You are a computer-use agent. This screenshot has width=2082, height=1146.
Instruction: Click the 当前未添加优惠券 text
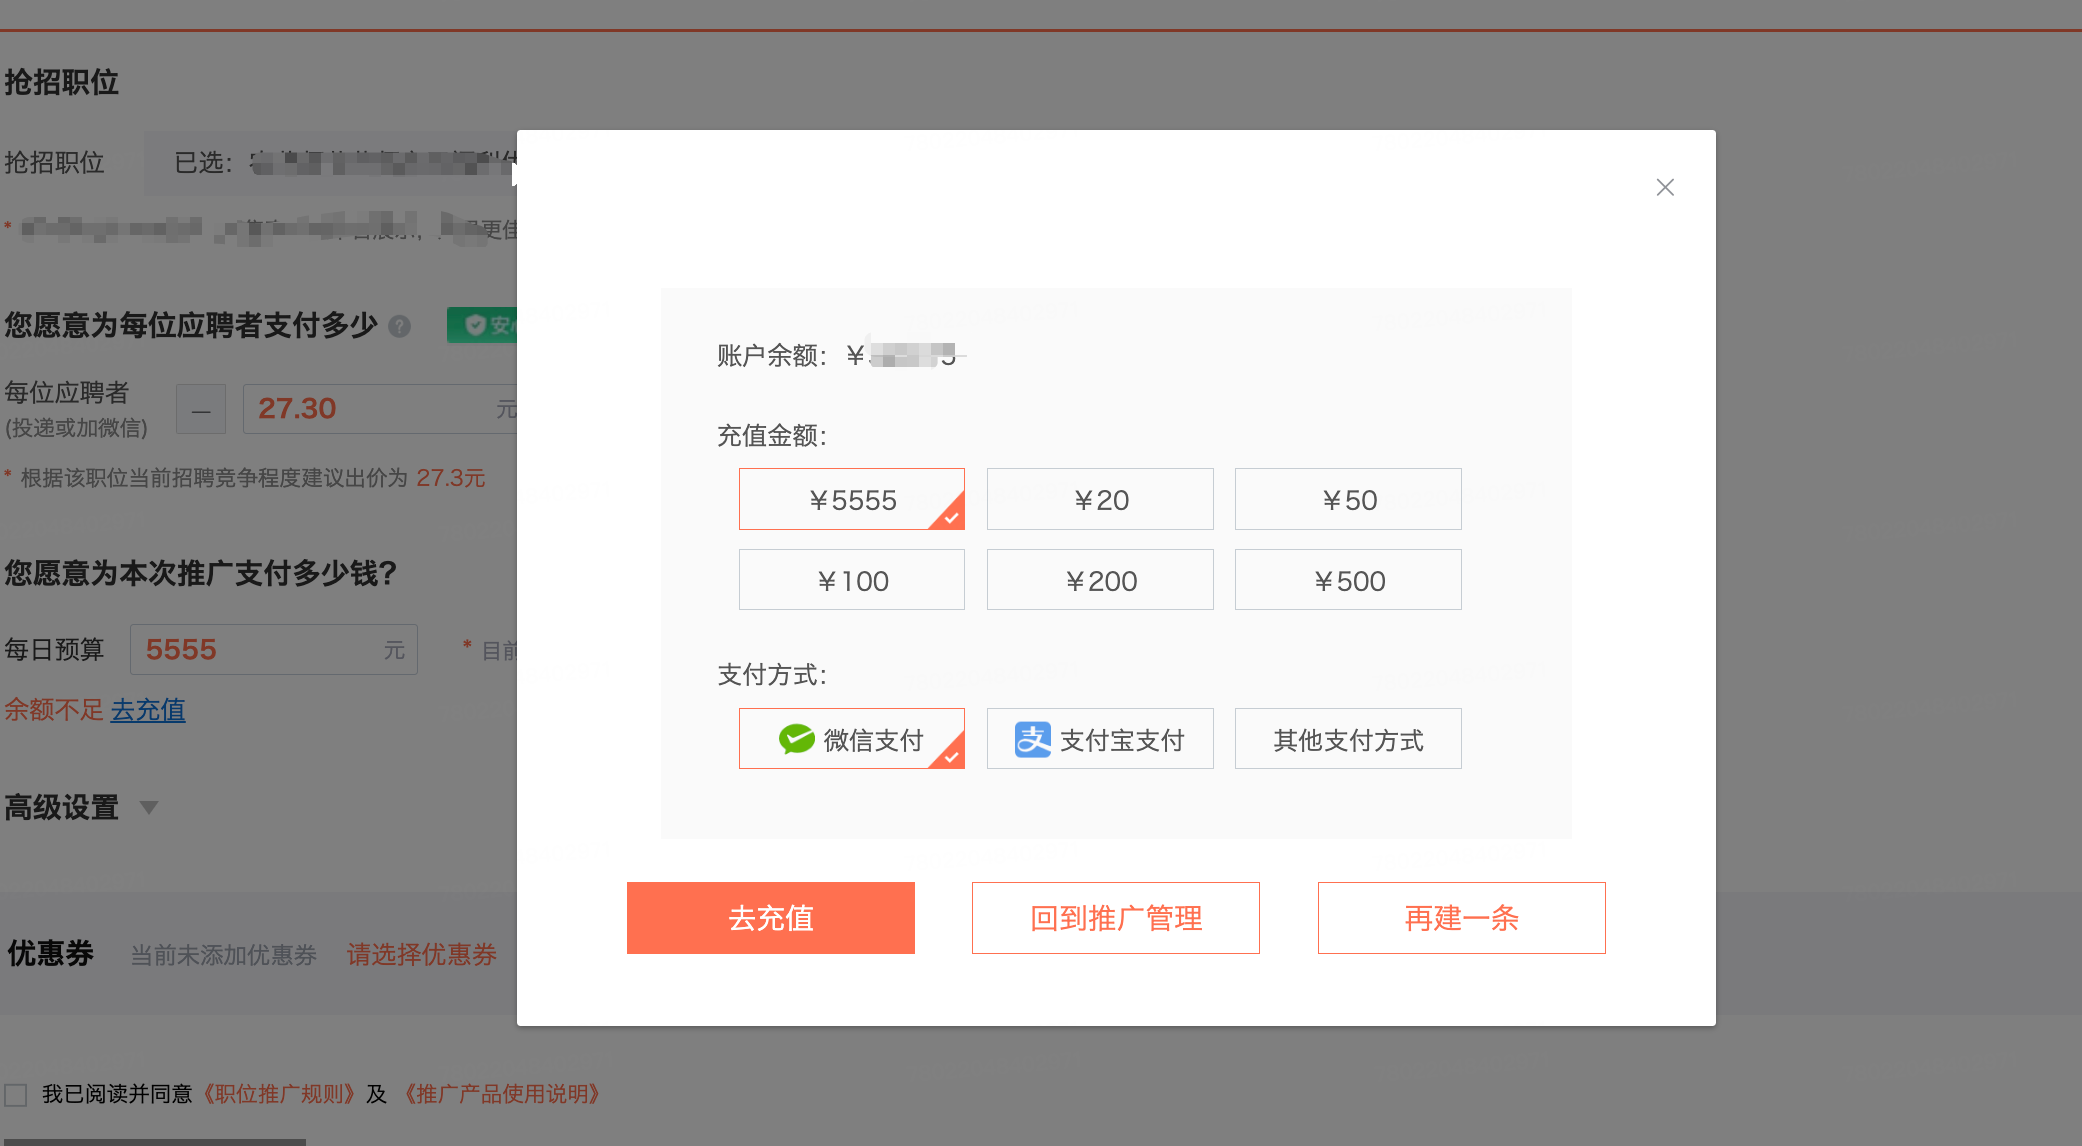tap(224, 955)
